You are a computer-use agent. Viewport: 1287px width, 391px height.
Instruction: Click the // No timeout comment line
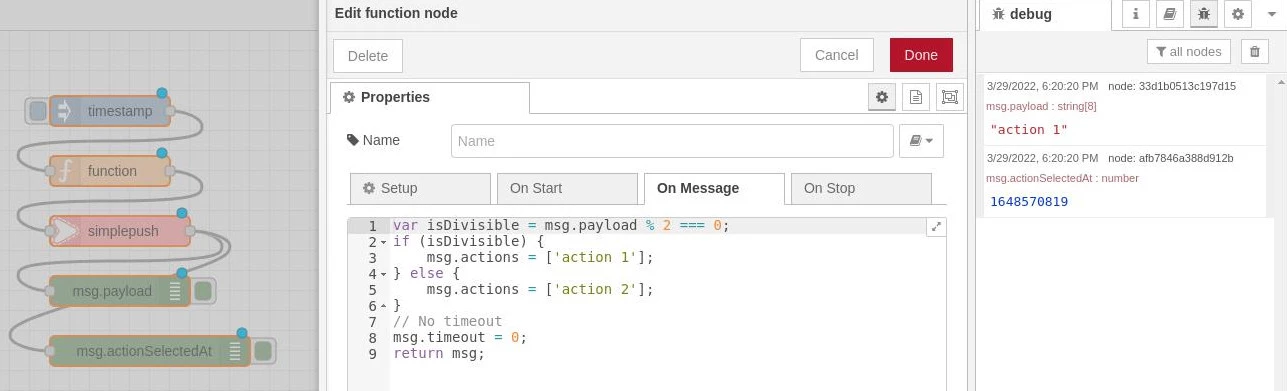click(447, 321)
